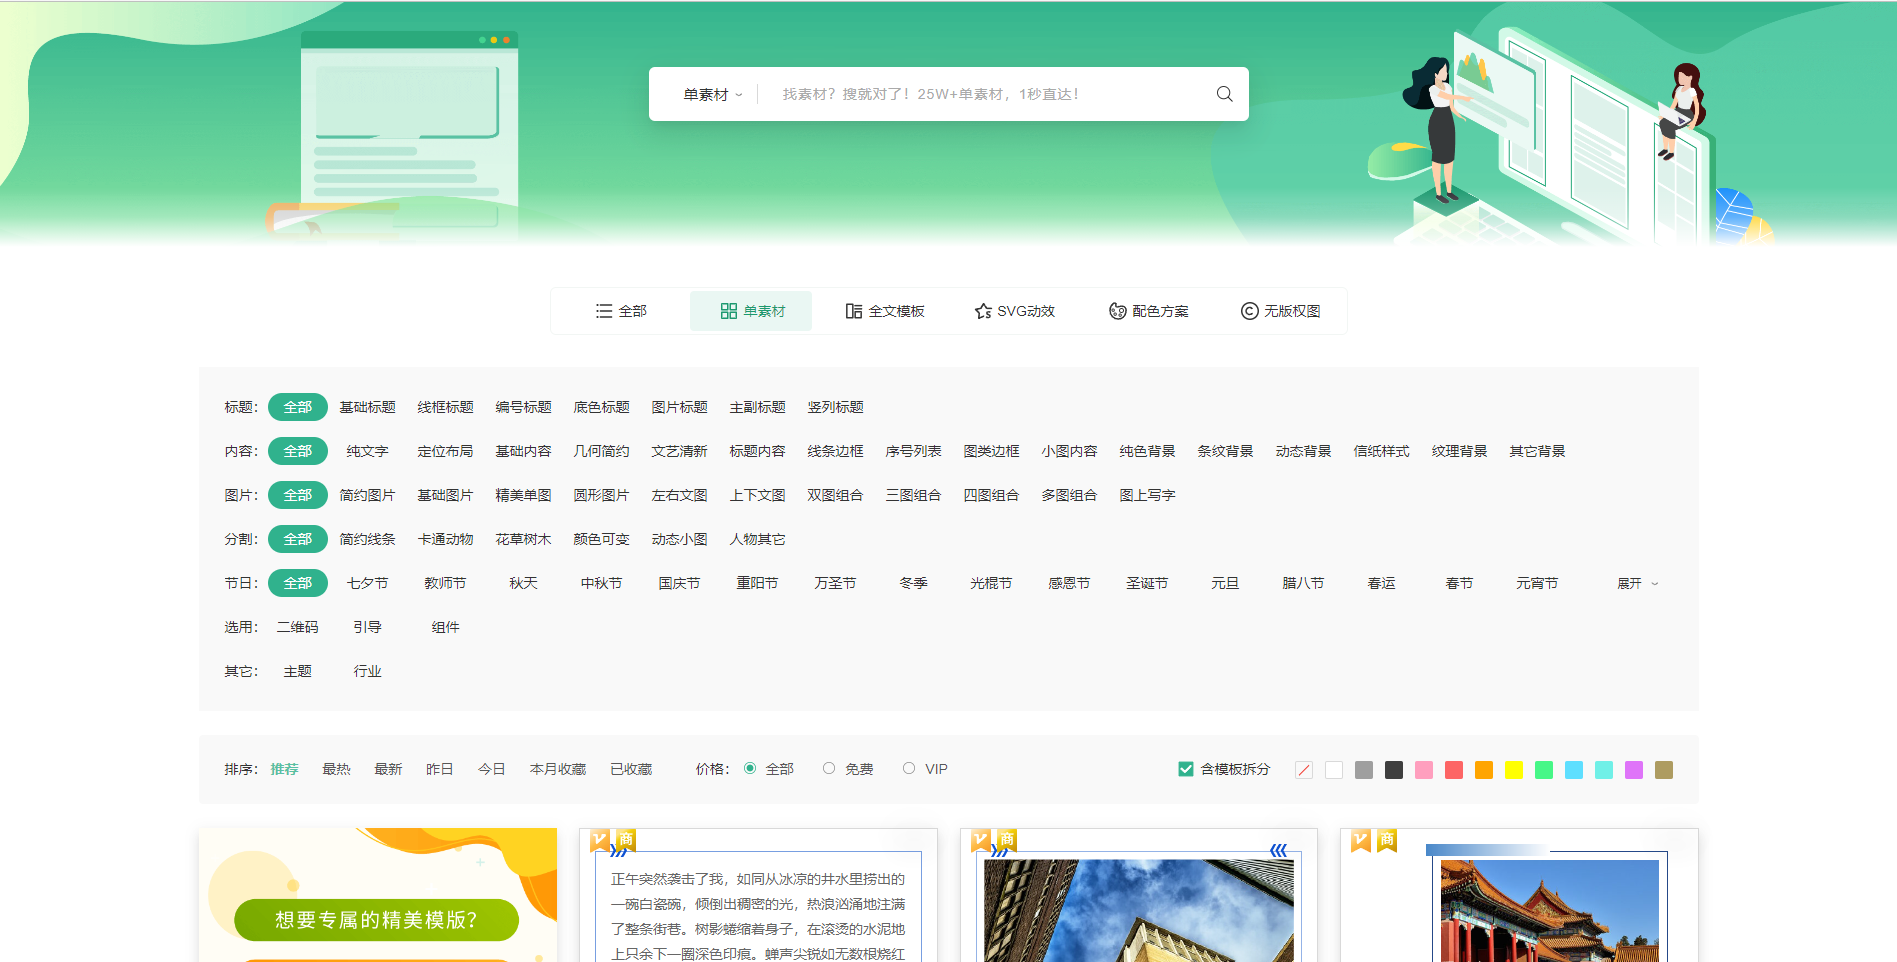The image size is (1897, 962).
Task: Click the magnifier search icon
Action: point(1224,94)
